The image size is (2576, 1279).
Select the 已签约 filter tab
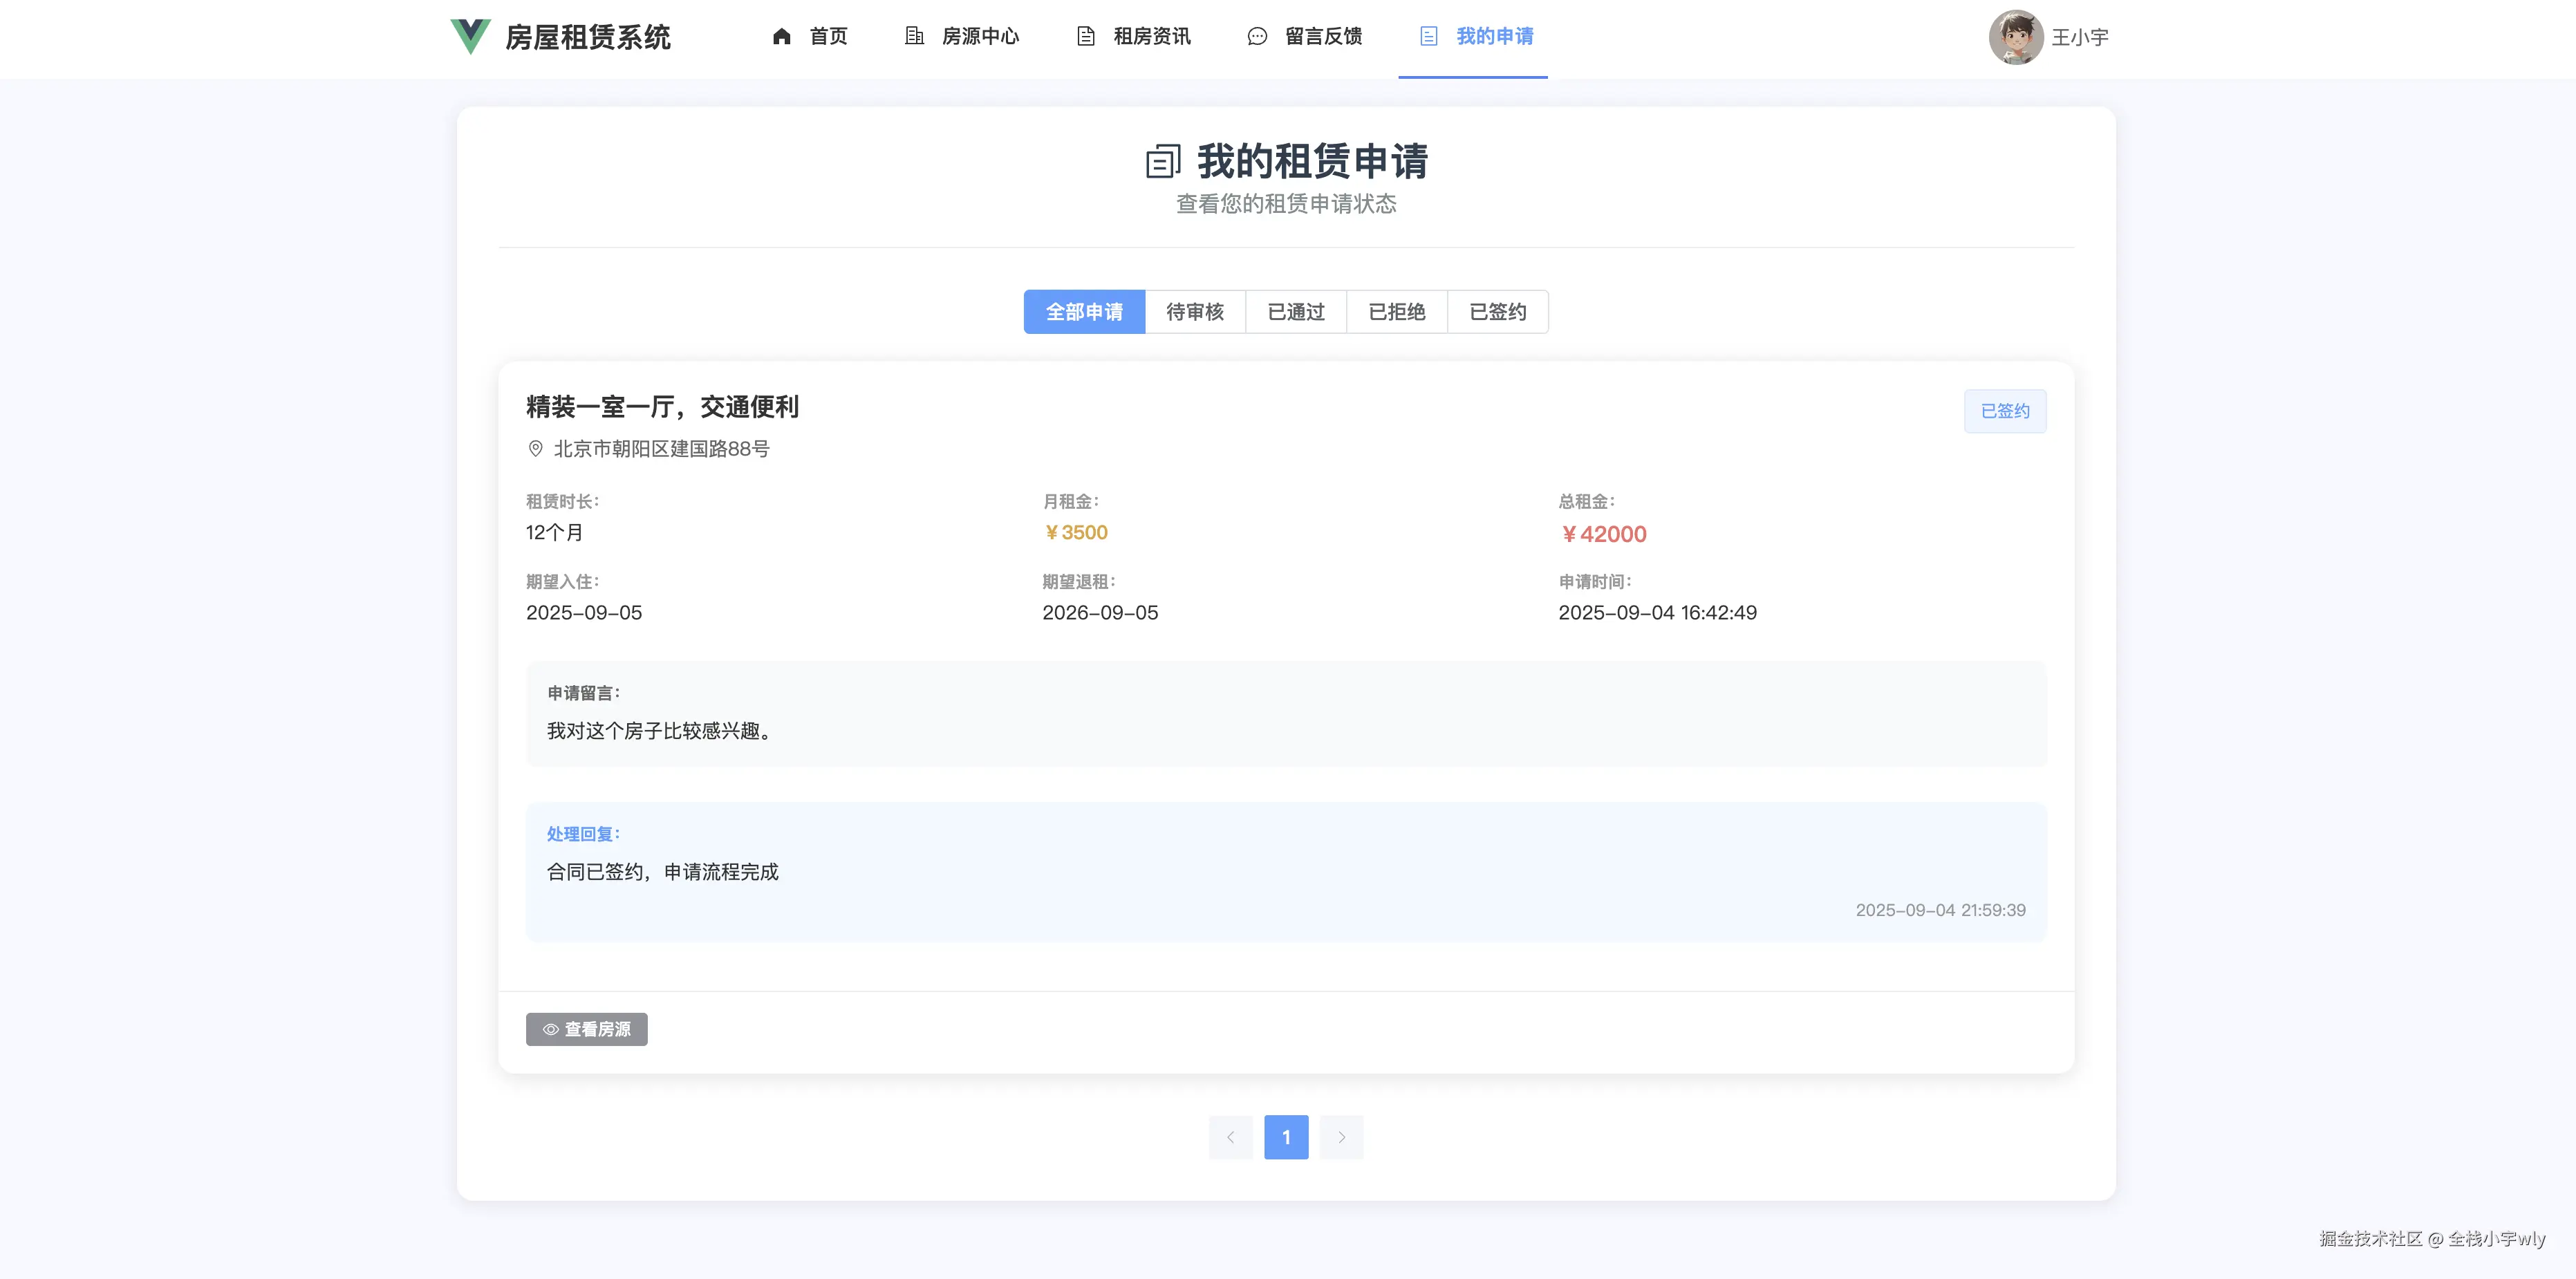pyautogui.click(x=1497, y=311)
